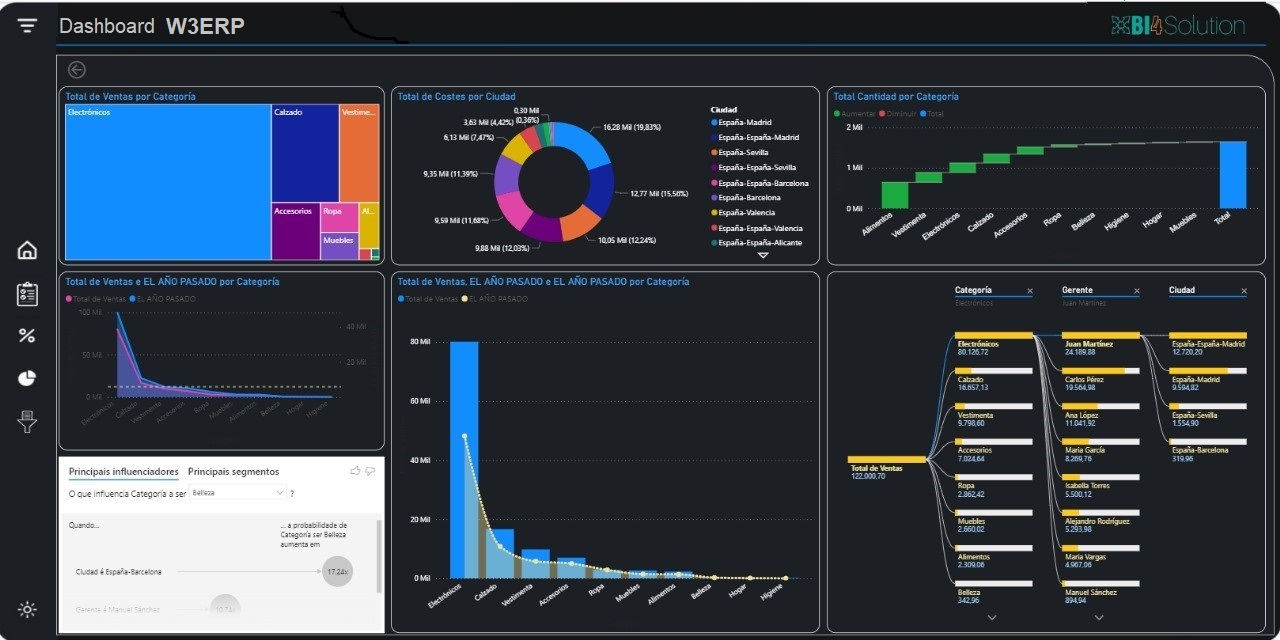Open the clipboard checklist page icon
Image resolution: width=1280 pixels, height=640 pixels.
pos(27,294)
